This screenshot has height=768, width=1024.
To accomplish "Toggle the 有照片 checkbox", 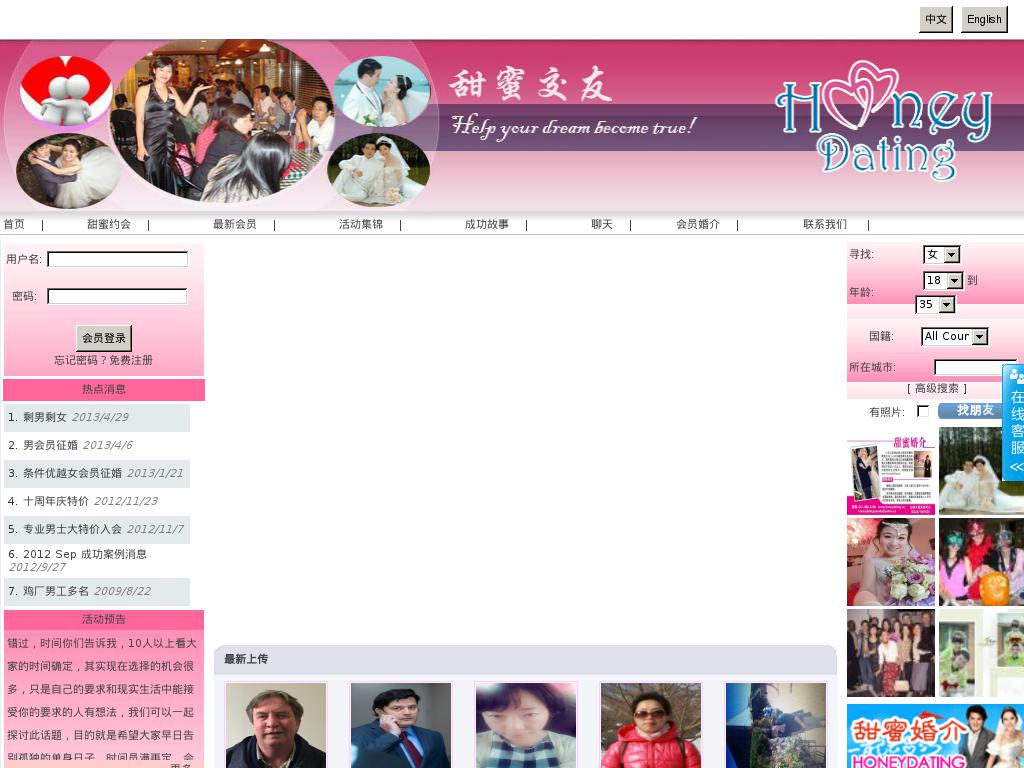I will click(923, 411).
